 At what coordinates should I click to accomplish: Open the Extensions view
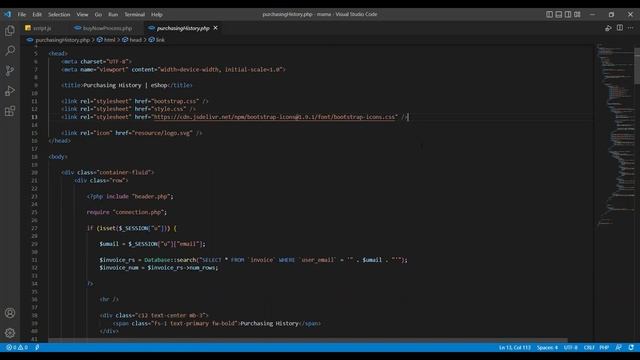(x=10, y=111)
